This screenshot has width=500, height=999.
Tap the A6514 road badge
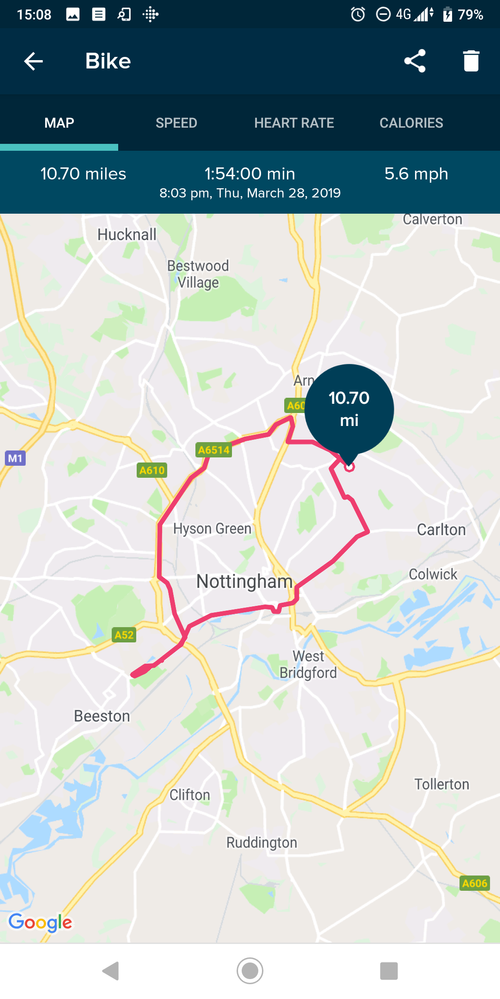coord(213,450)
